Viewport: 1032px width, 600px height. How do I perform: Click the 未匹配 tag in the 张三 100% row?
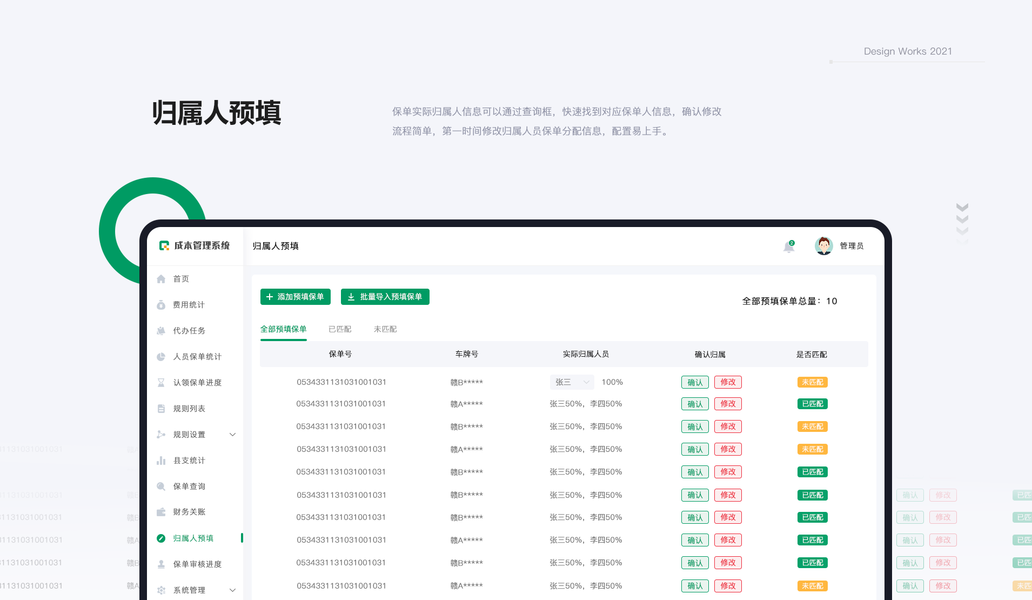[812, 382]
